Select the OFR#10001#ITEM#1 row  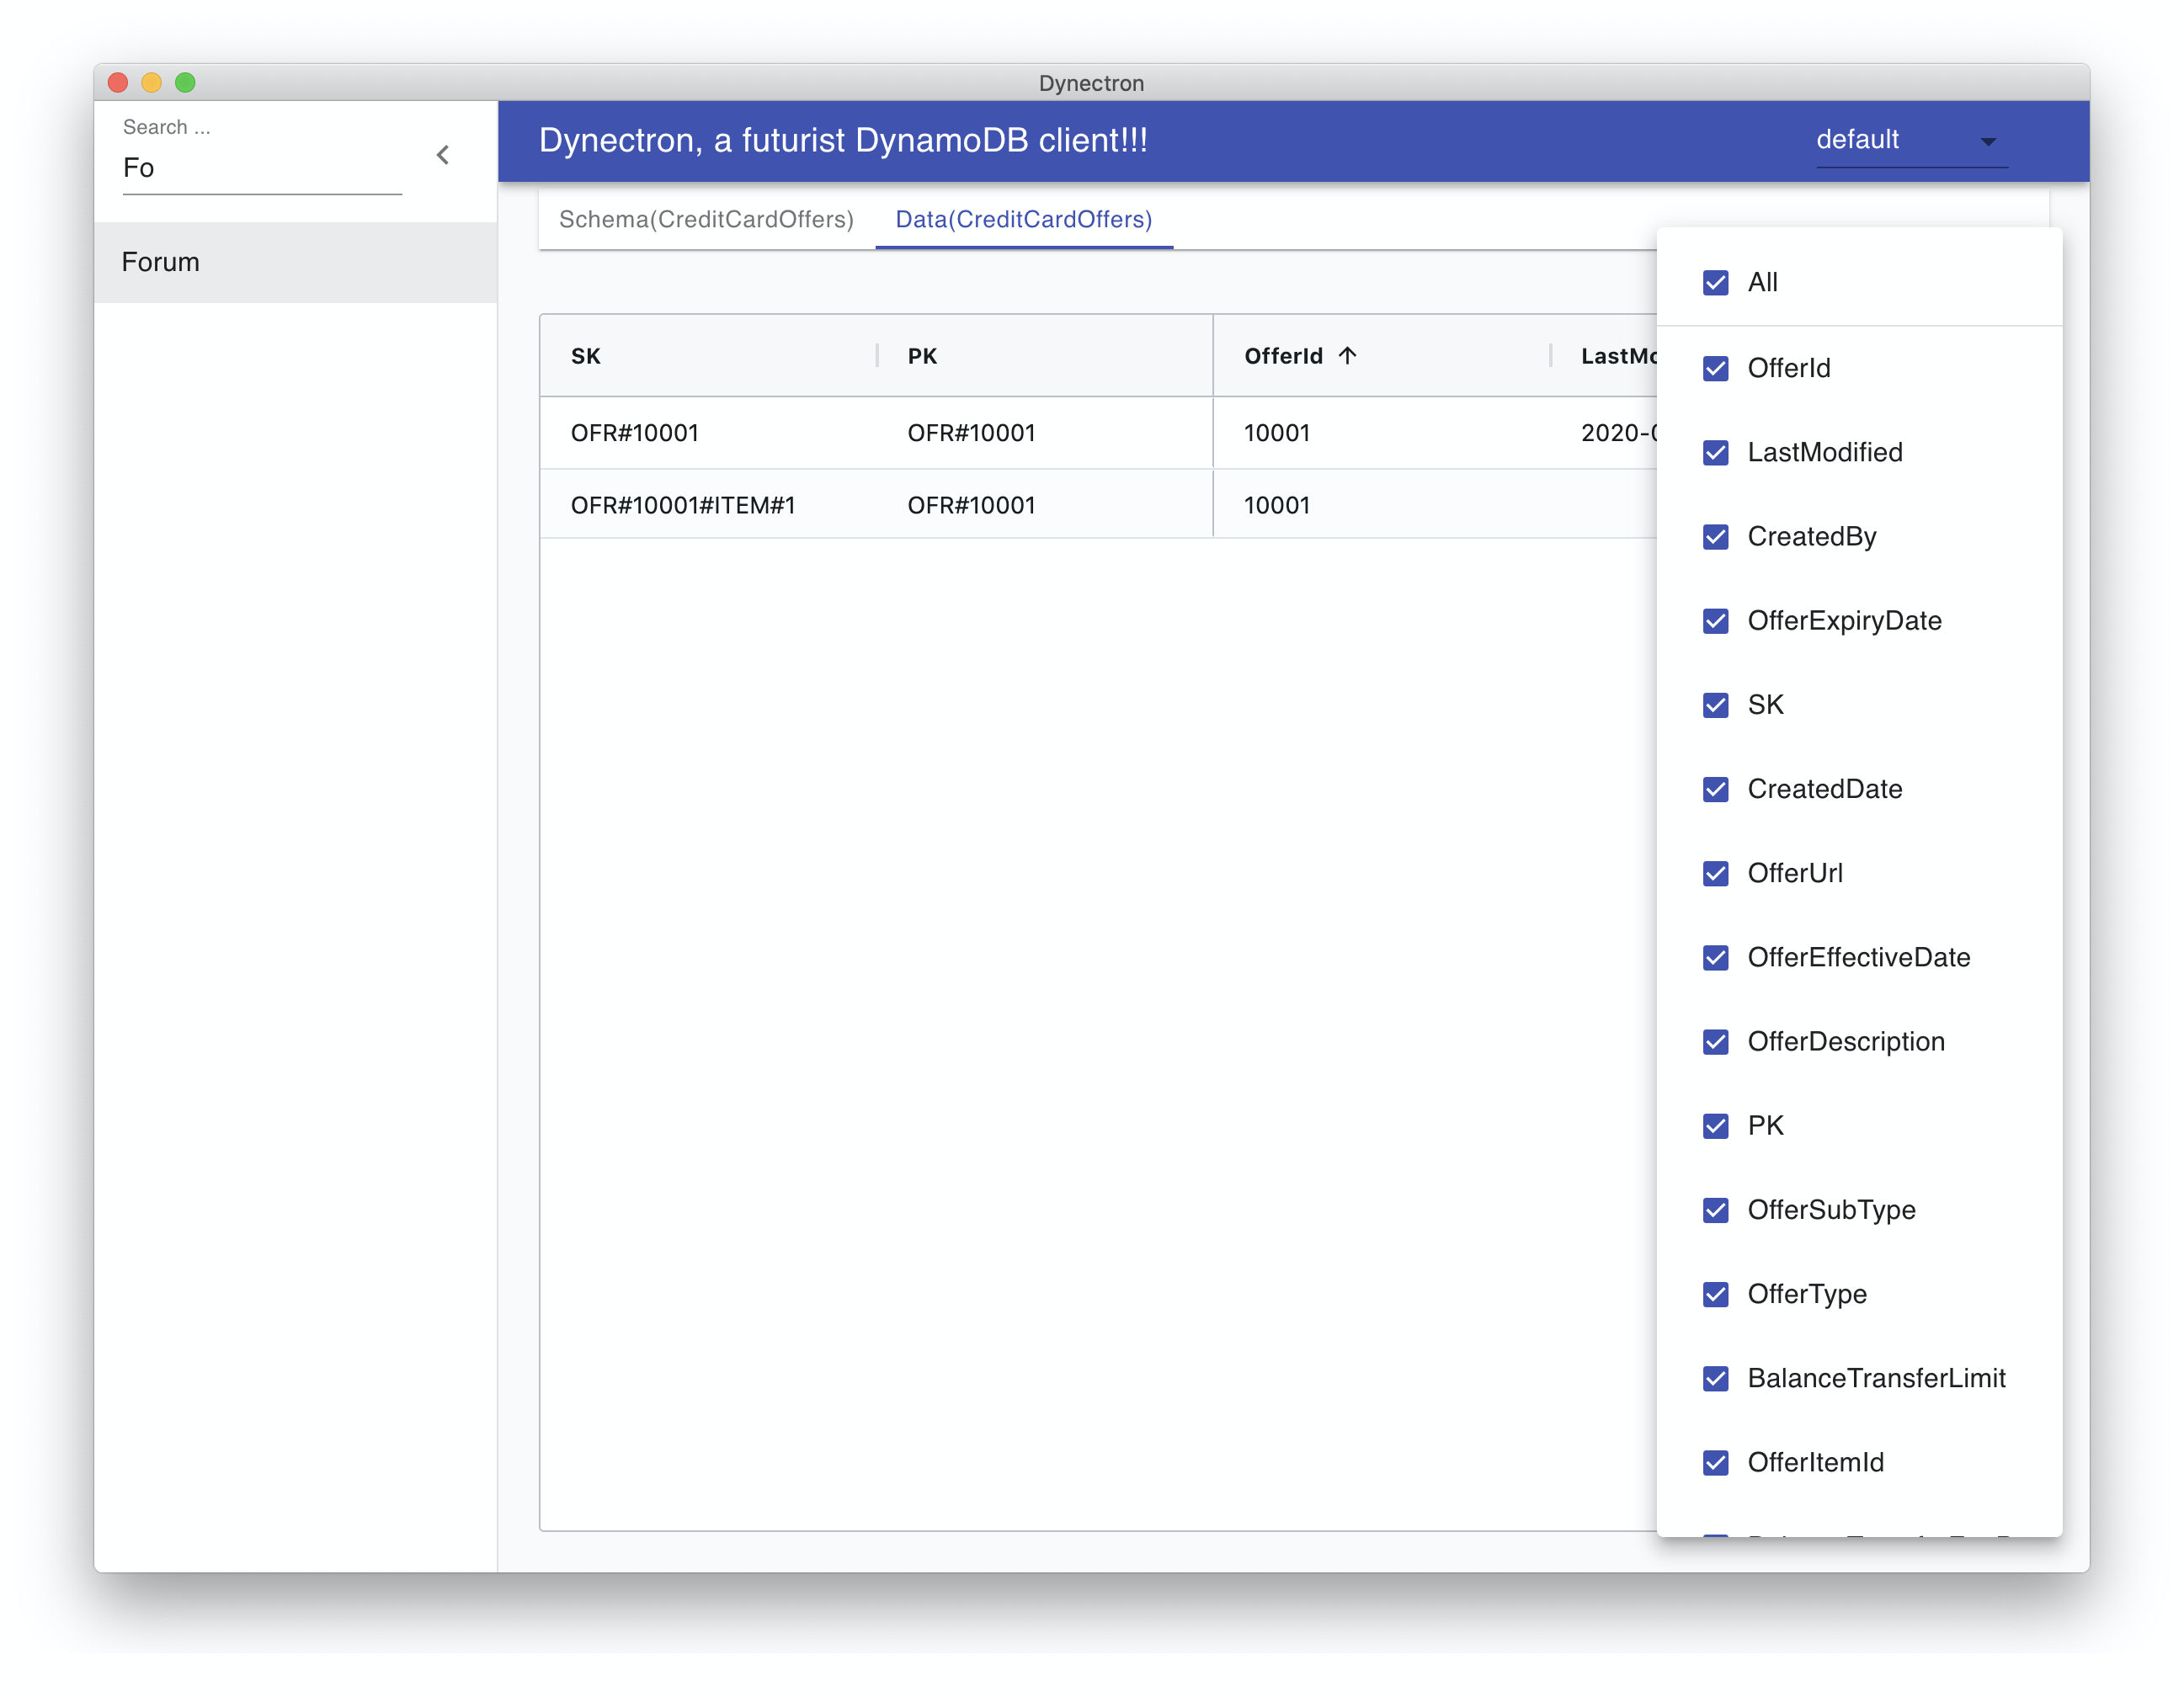click(683, 505)
